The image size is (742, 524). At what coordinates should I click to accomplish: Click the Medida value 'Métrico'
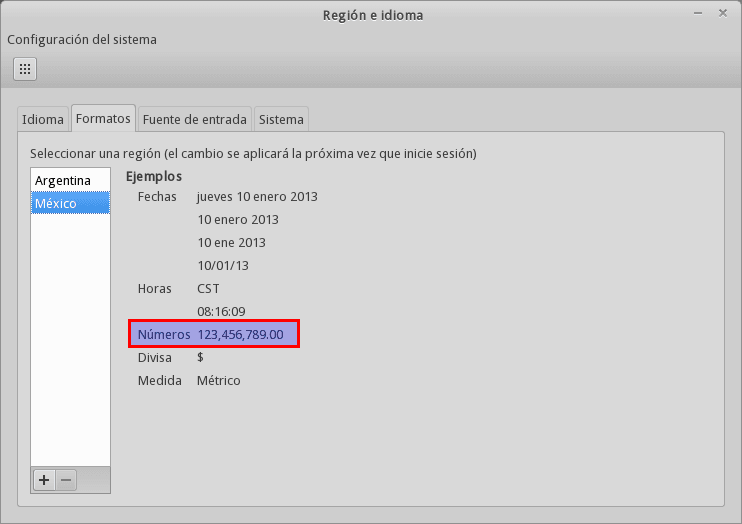[219, 381]
